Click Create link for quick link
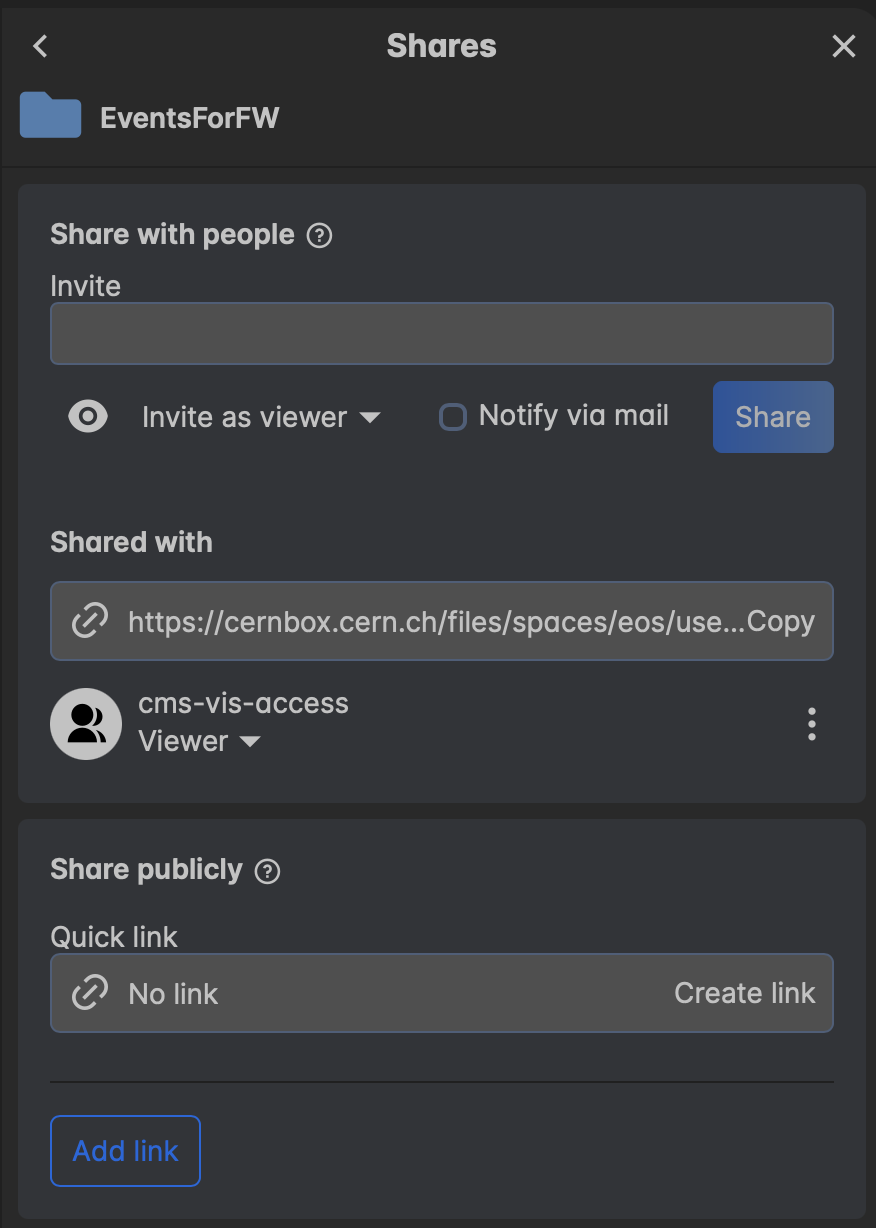Screen dimensions: 876x1228 coord(744,993)
